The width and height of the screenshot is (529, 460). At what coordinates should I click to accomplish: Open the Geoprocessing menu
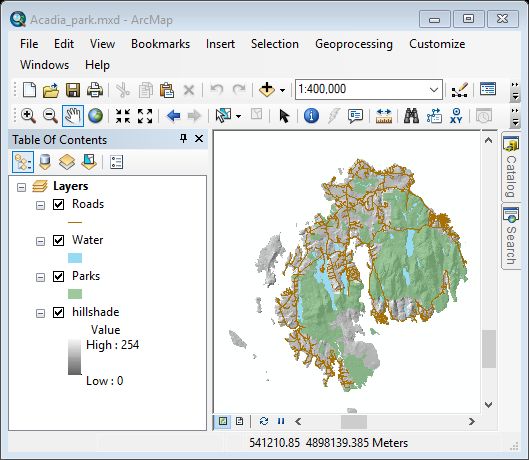(x=354, y=44)
